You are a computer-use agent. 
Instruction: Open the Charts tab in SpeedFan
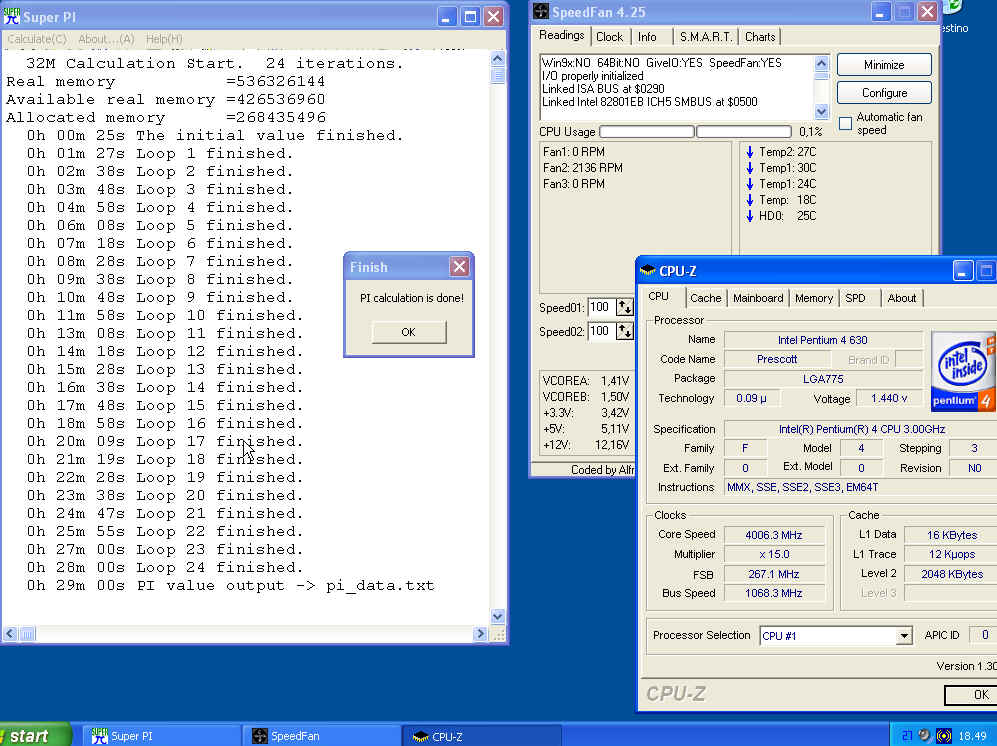coord(760,37)
